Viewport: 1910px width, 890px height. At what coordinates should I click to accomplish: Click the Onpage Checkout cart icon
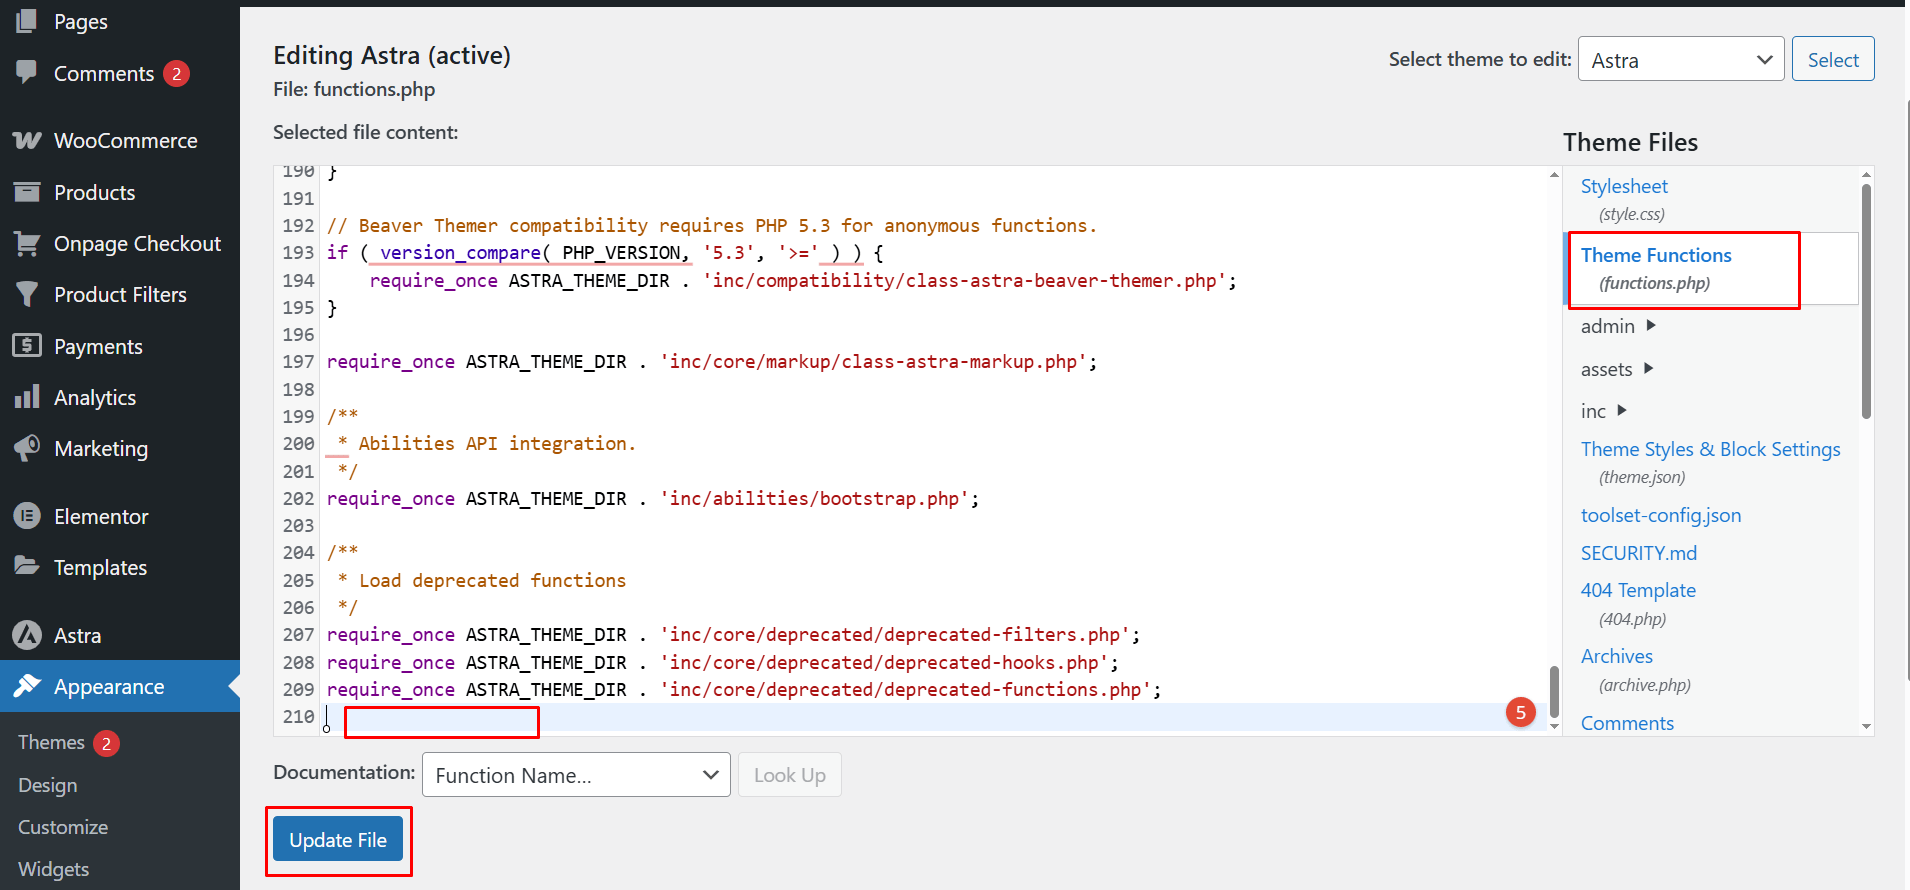(27, 243)
